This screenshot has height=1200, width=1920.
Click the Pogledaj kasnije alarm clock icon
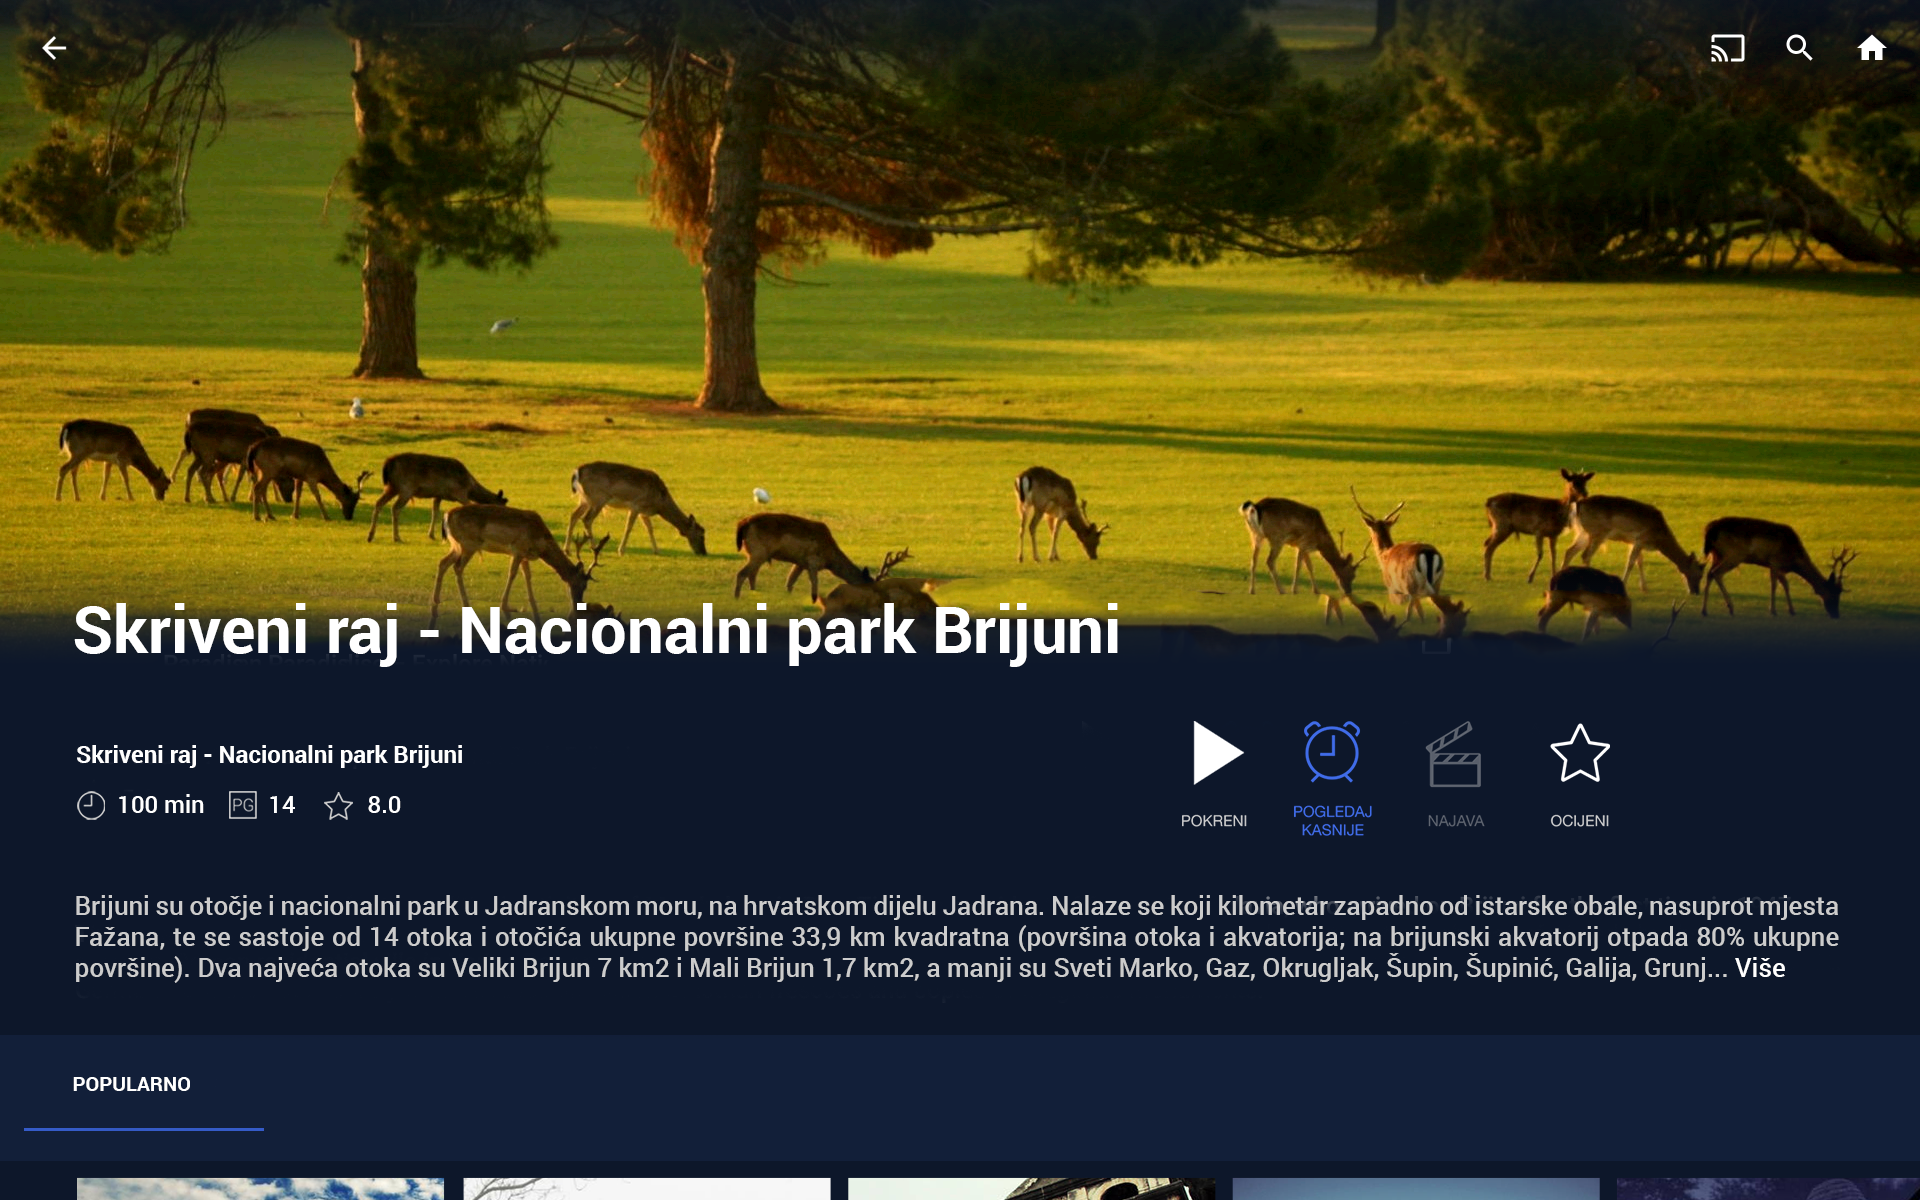[x=1332, y=752]
